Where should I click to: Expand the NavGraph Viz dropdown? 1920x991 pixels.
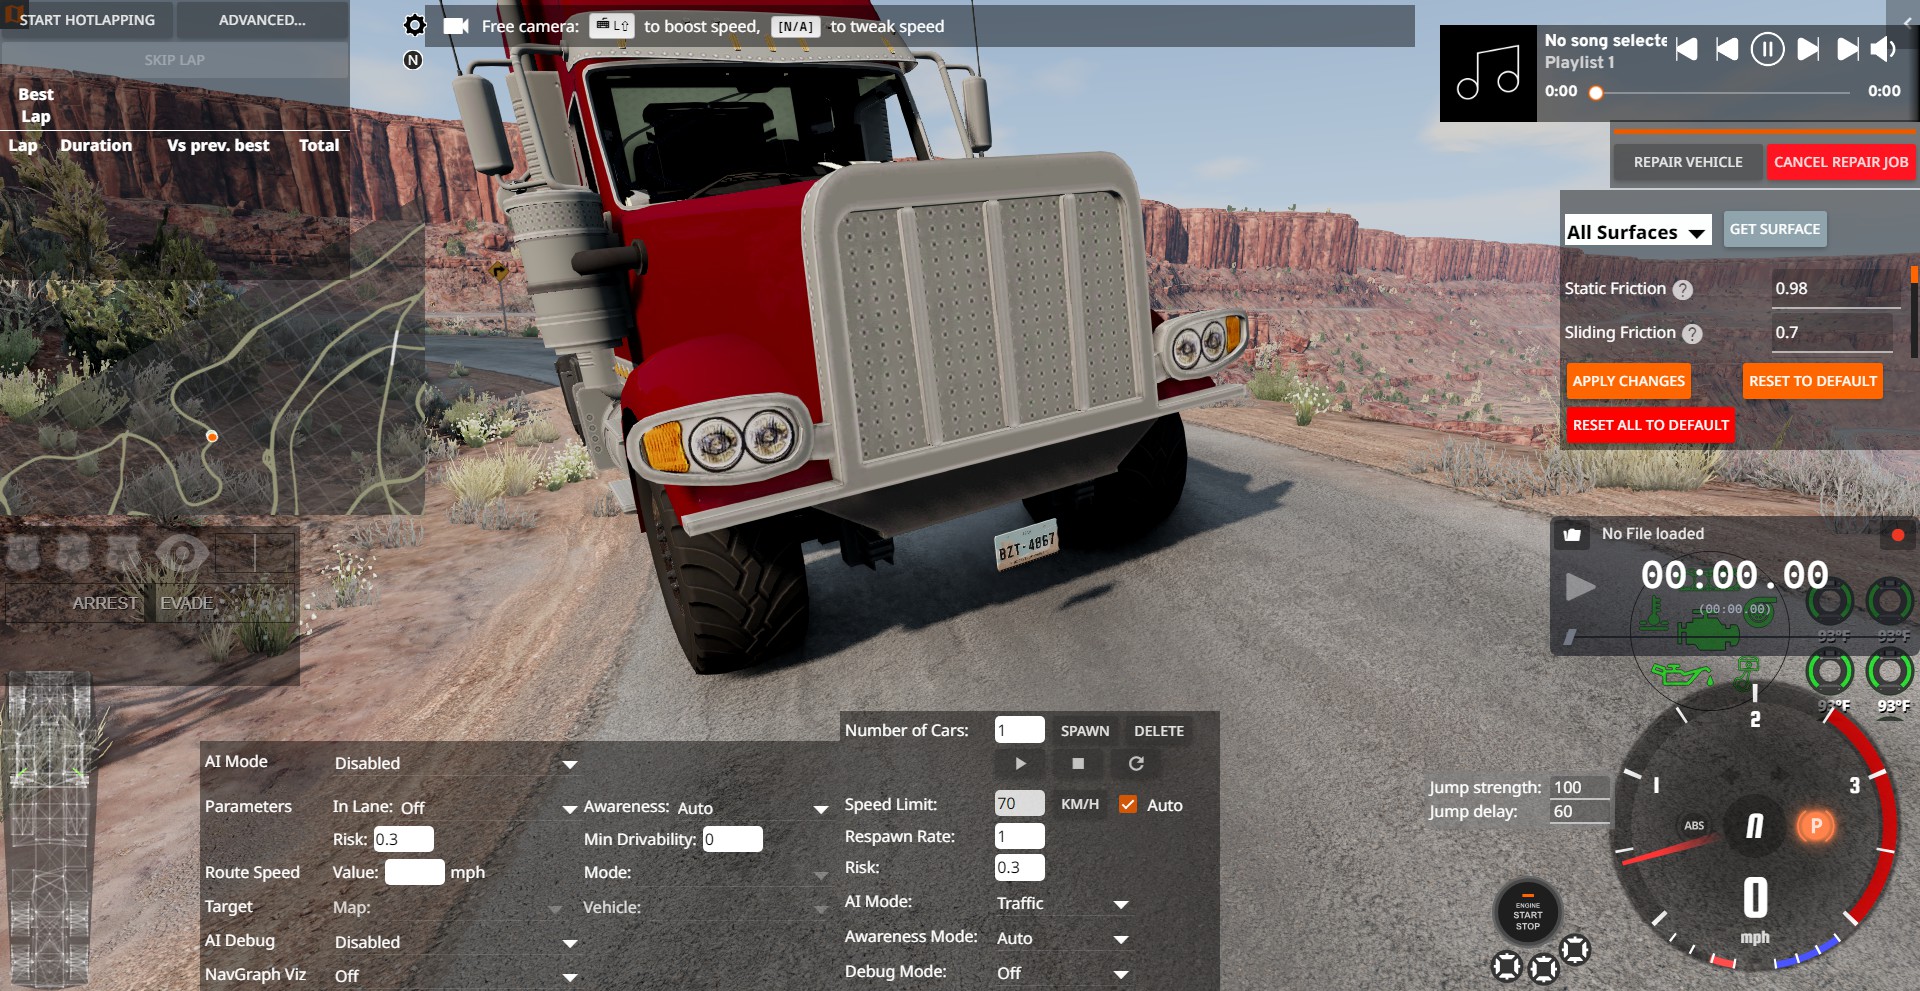[x=455, y=976]
